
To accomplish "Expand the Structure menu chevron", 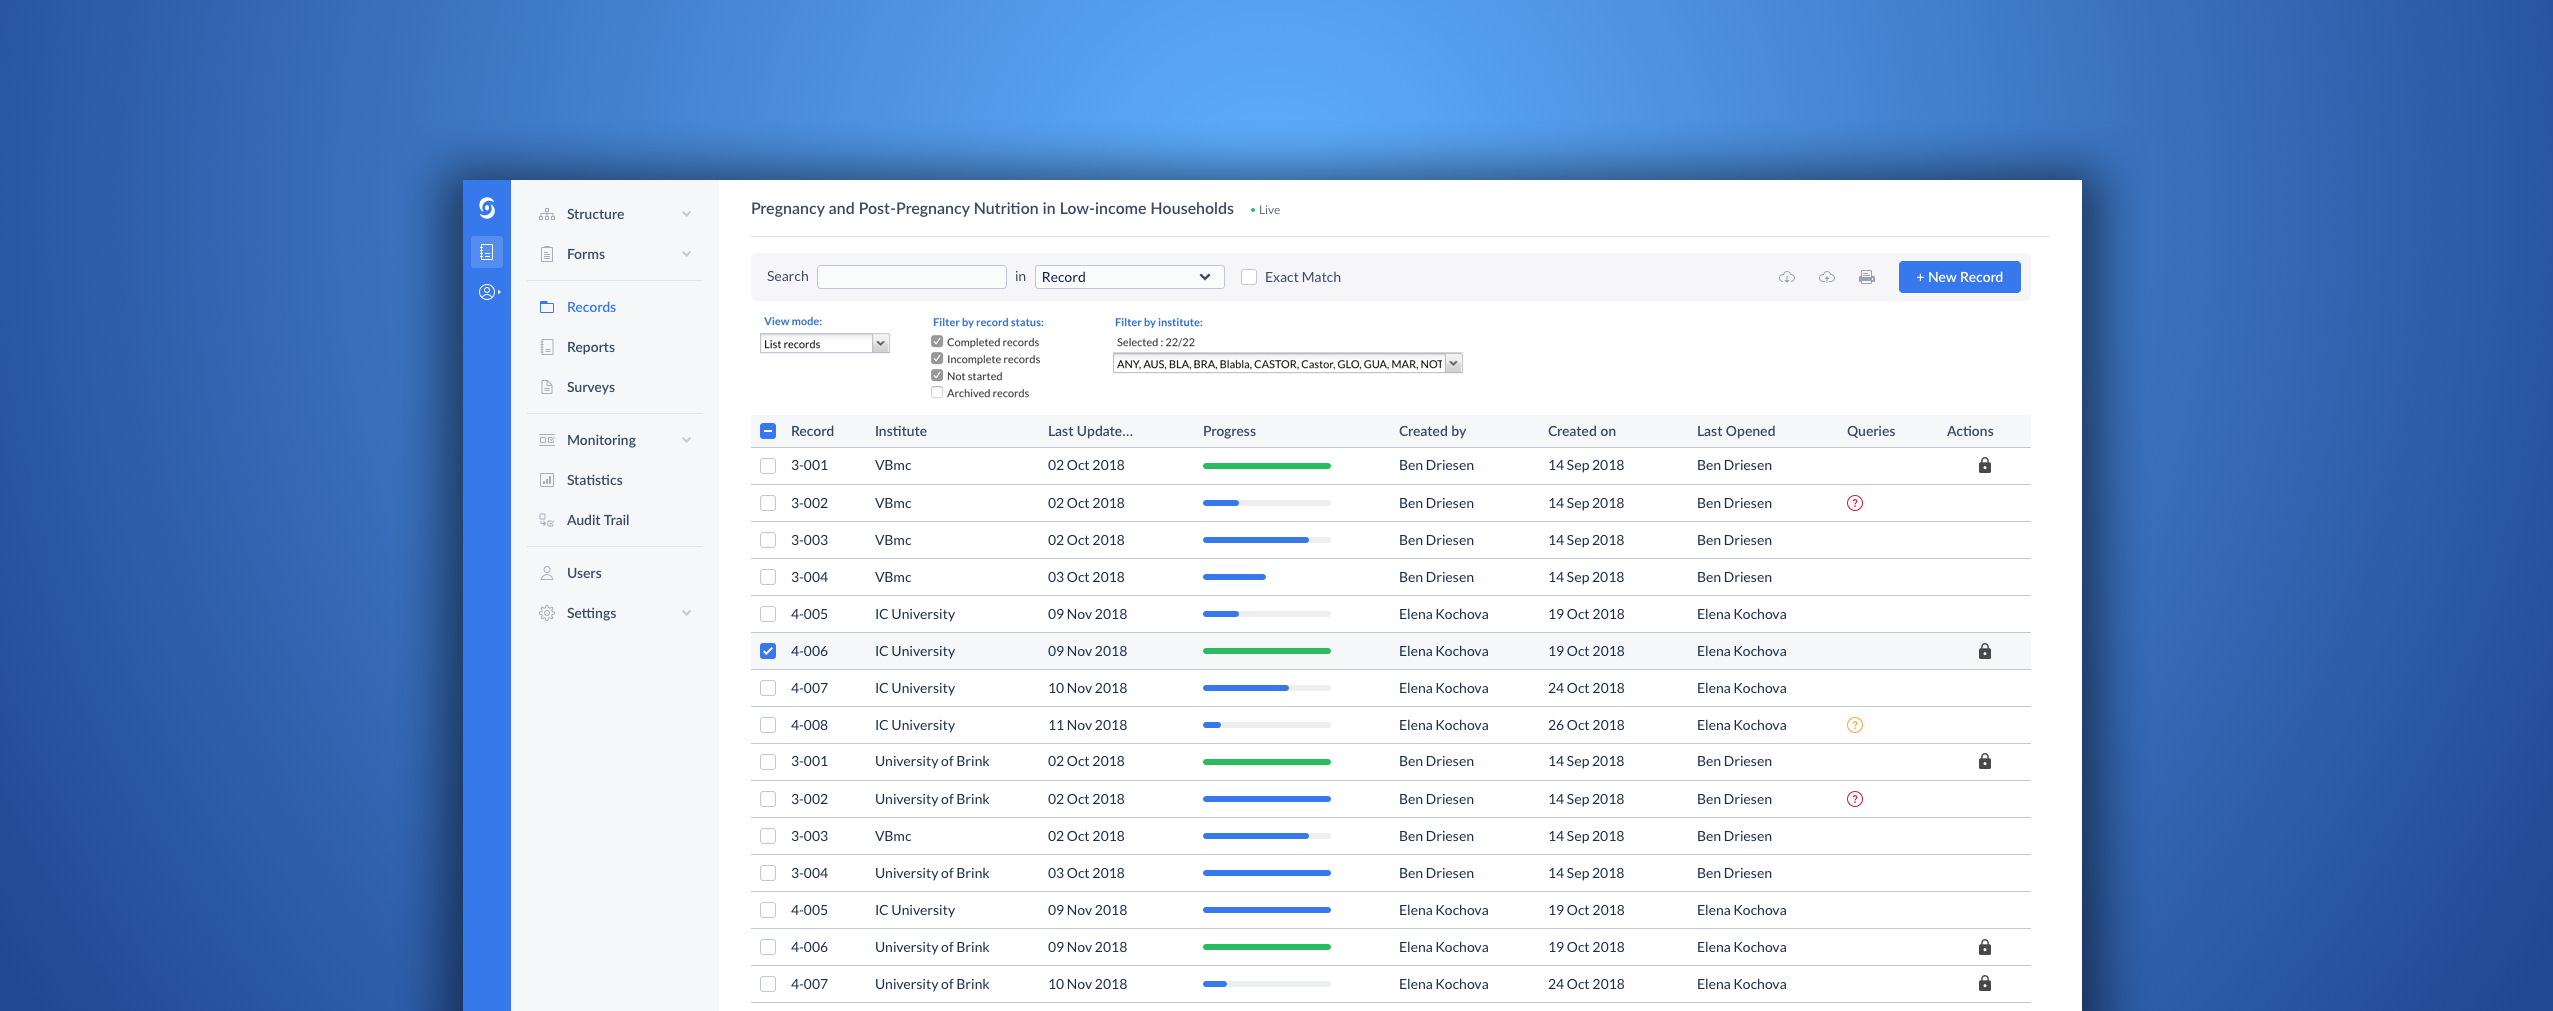I will pyautogui.click(x=687, y=214).
